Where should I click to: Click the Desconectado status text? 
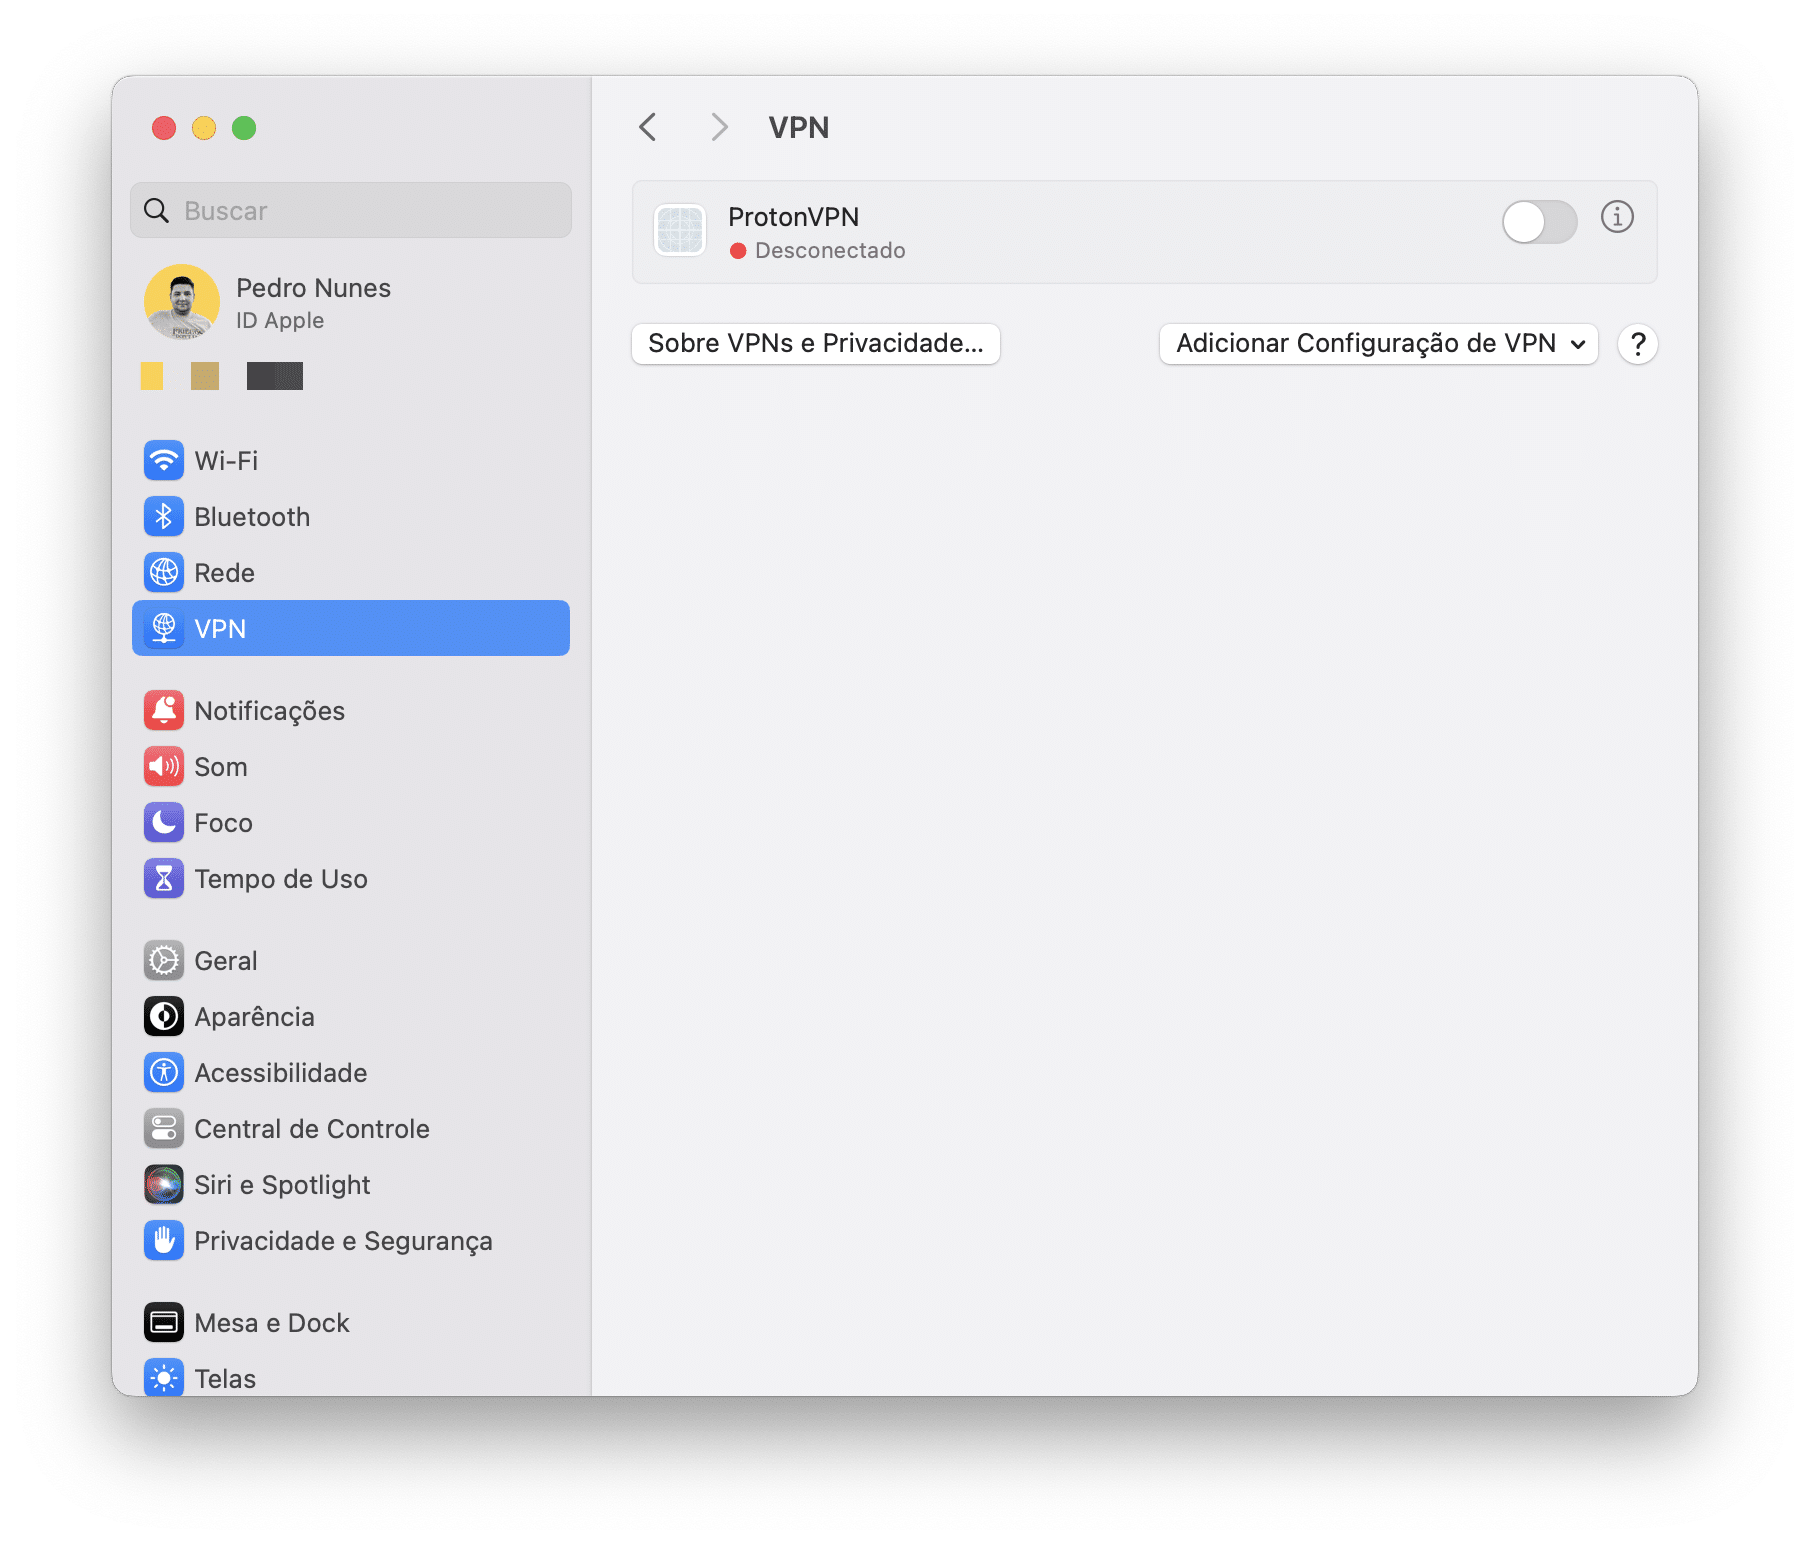coord(830,250)
